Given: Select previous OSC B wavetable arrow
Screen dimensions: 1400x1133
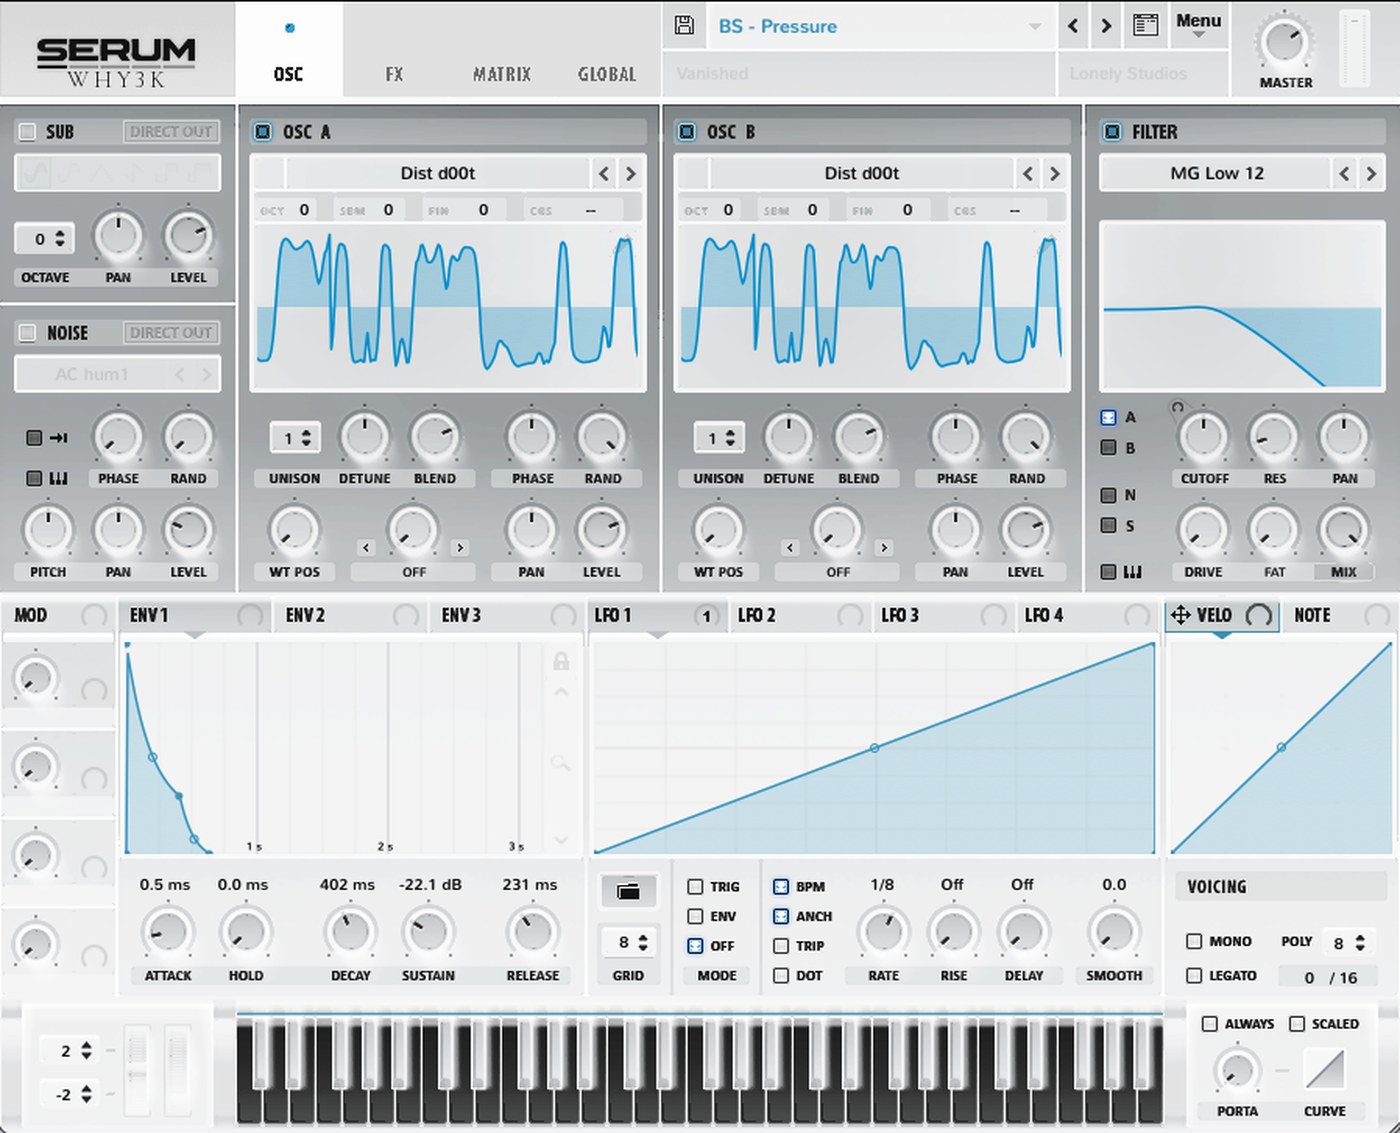Looking at the screenshot, I should click(1027, 174).
